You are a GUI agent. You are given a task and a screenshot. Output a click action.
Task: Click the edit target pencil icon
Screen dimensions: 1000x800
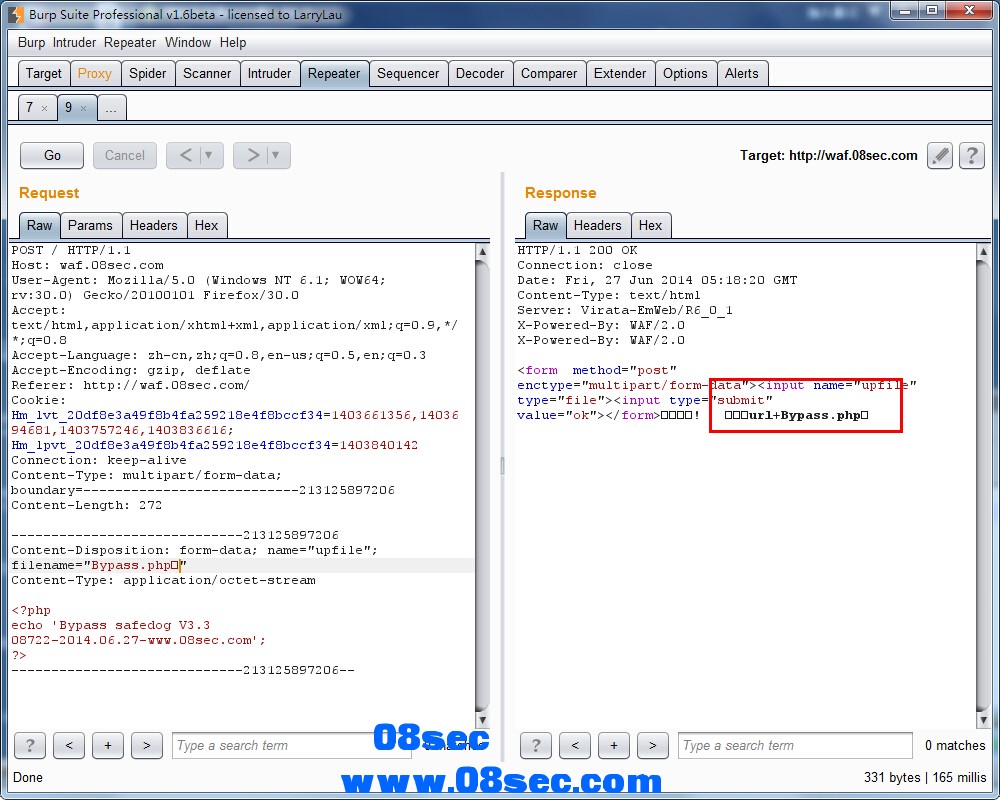tap(939, 155)
